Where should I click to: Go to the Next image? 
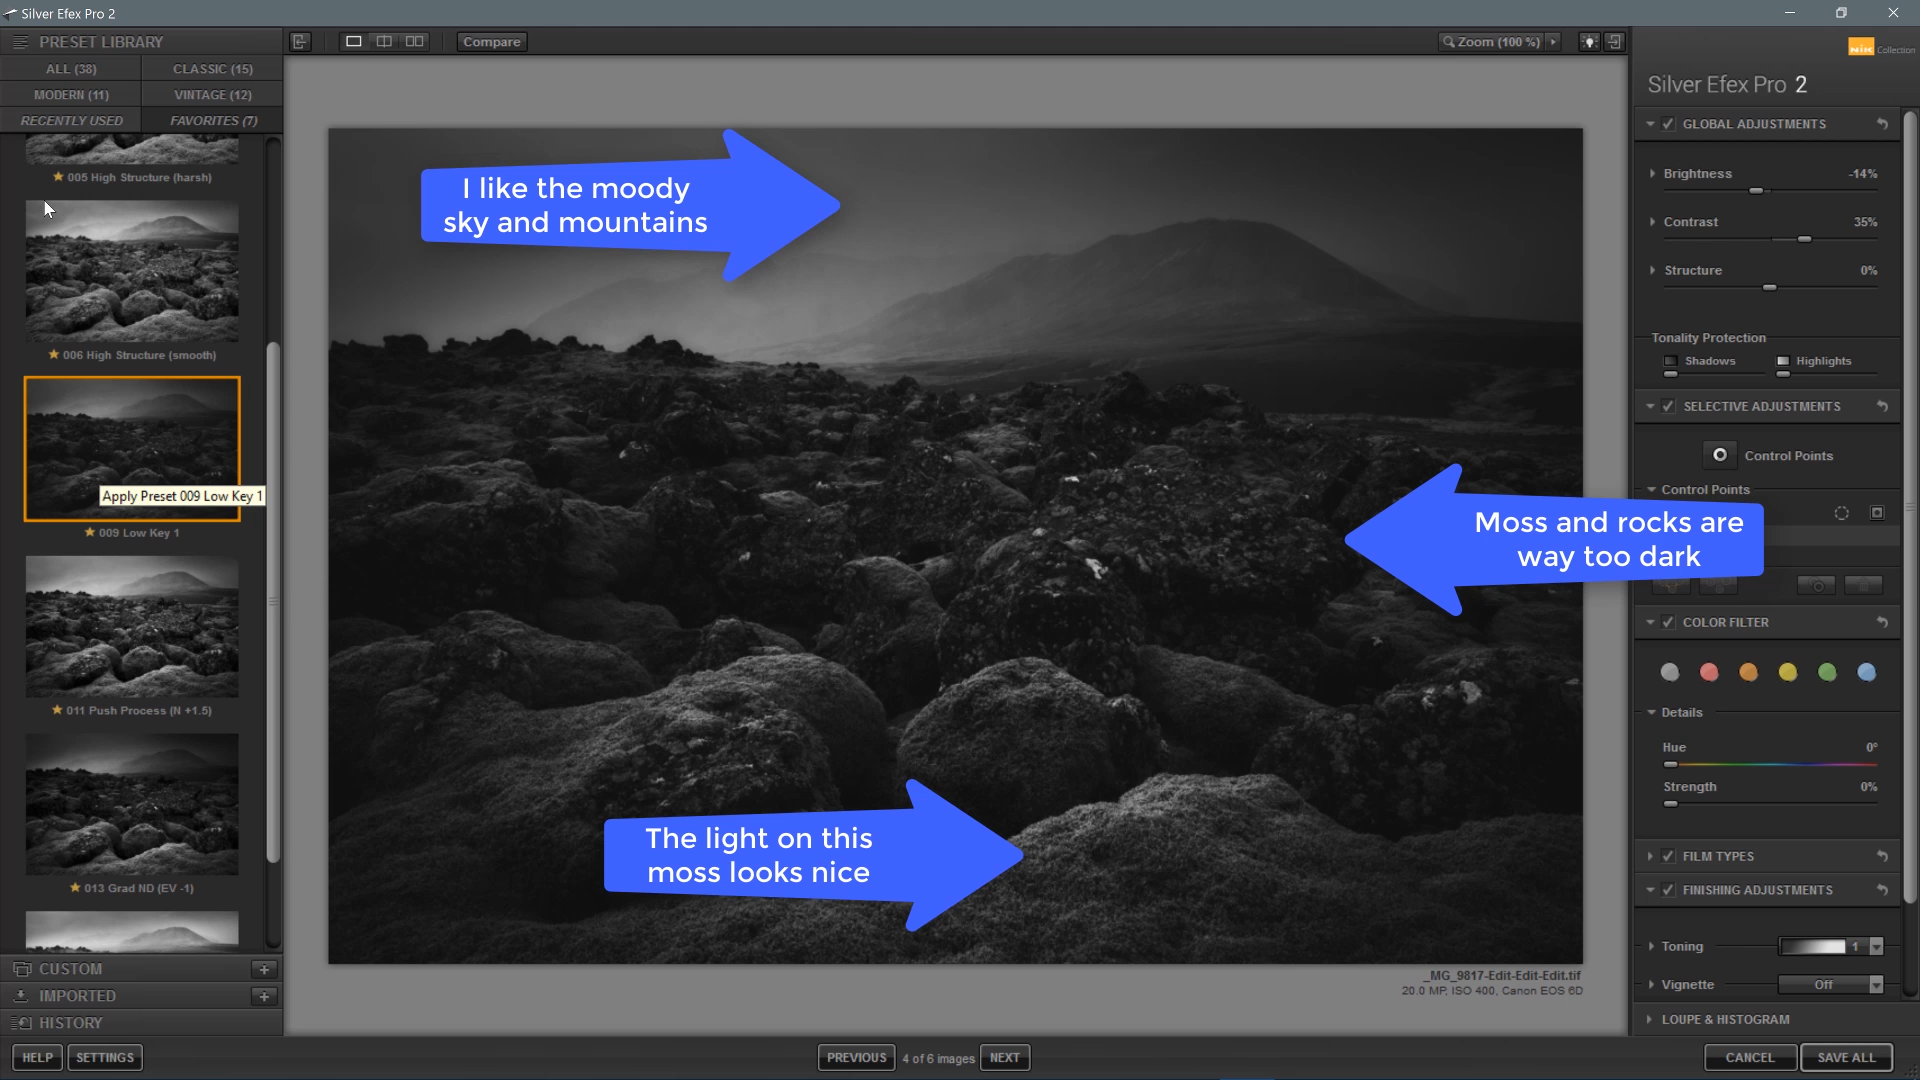tap(1005, 1057)
